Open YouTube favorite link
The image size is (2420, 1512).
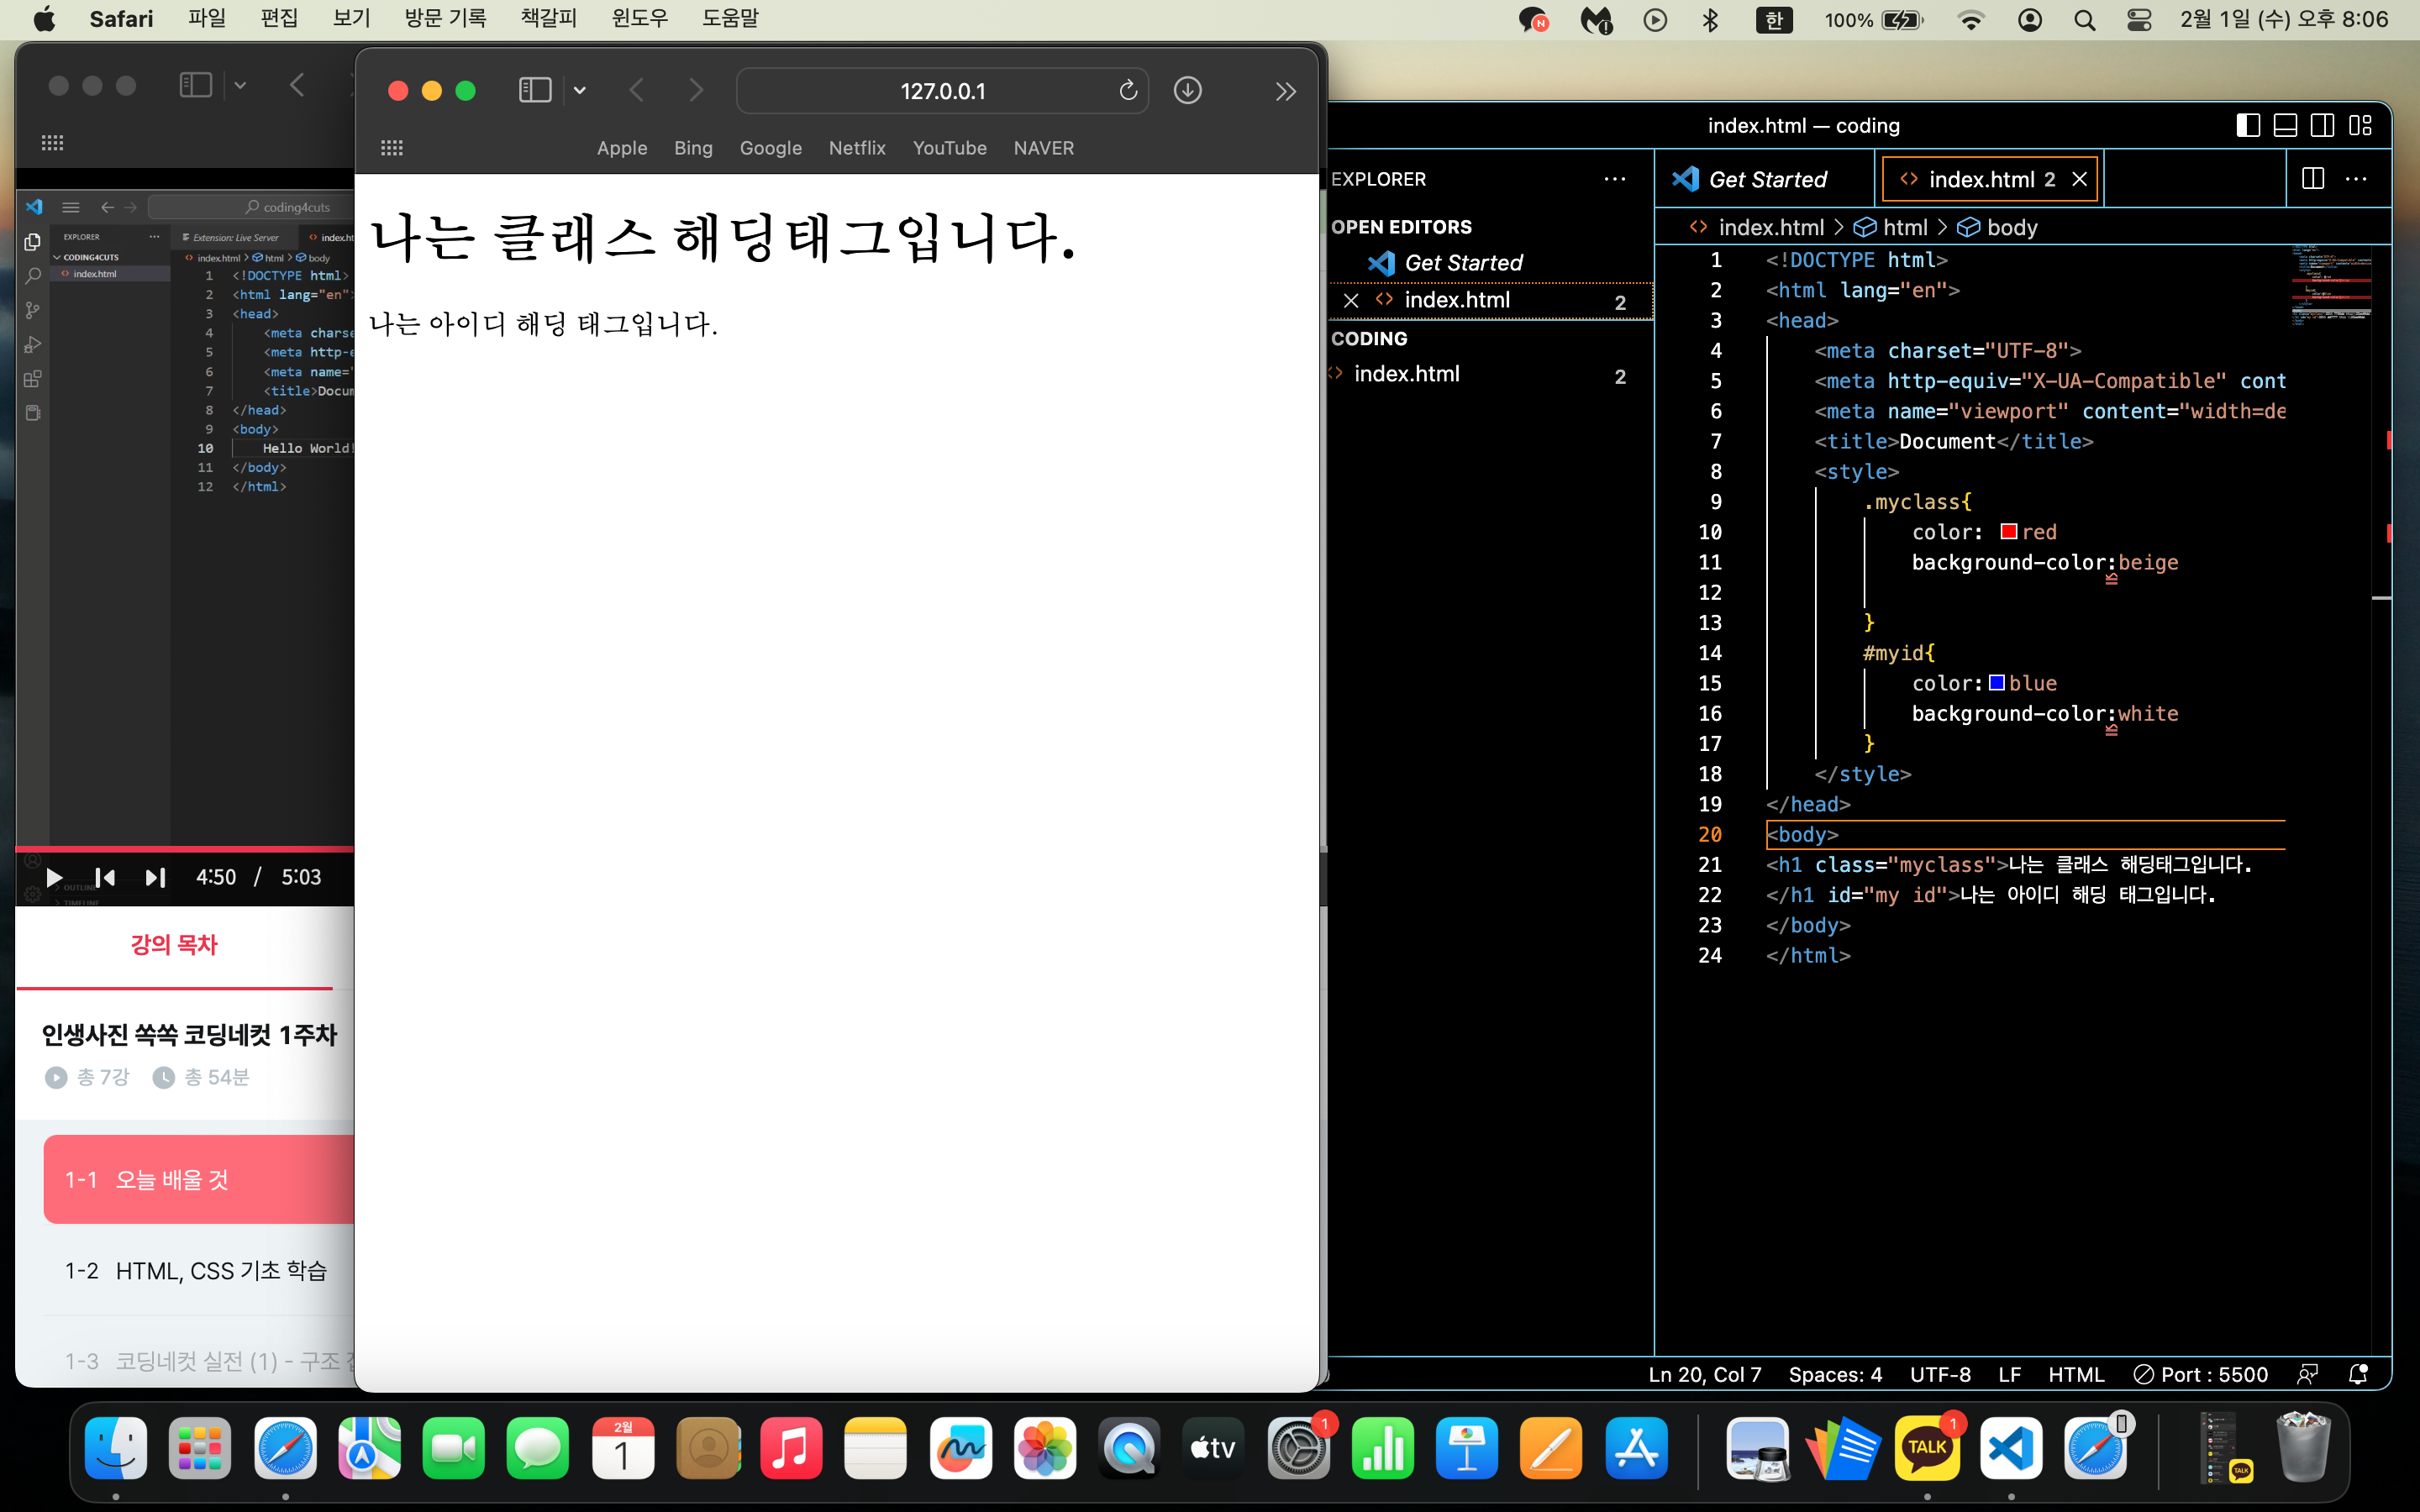(x=949, y=148)
